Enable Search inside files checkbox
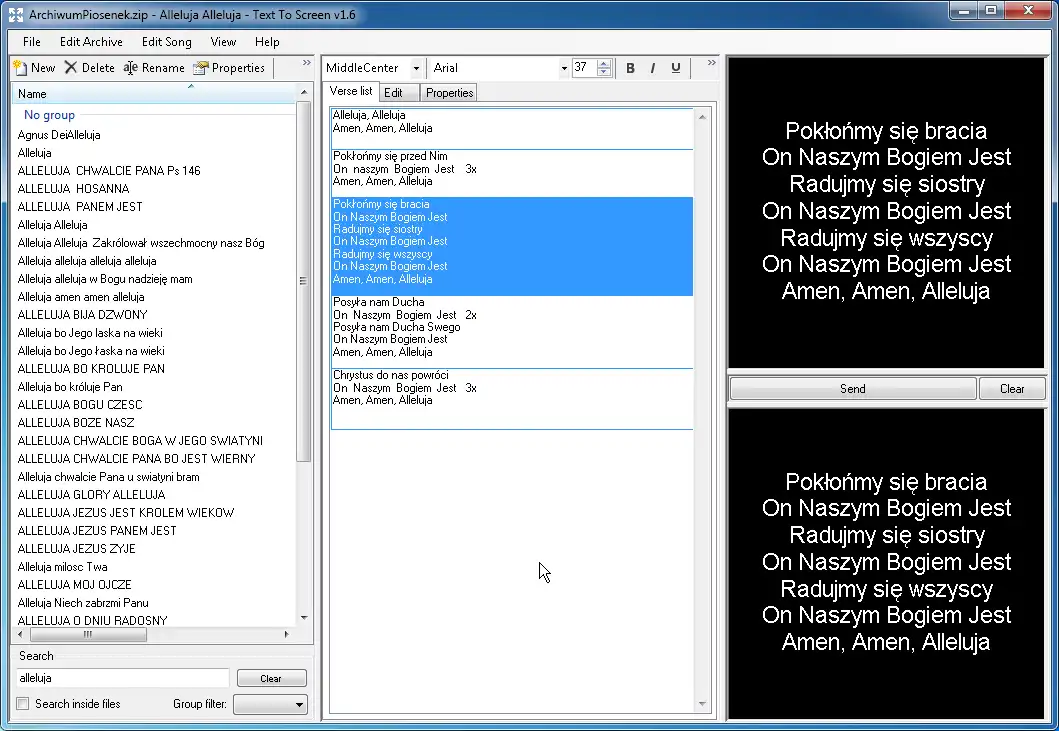 point(23,703)
